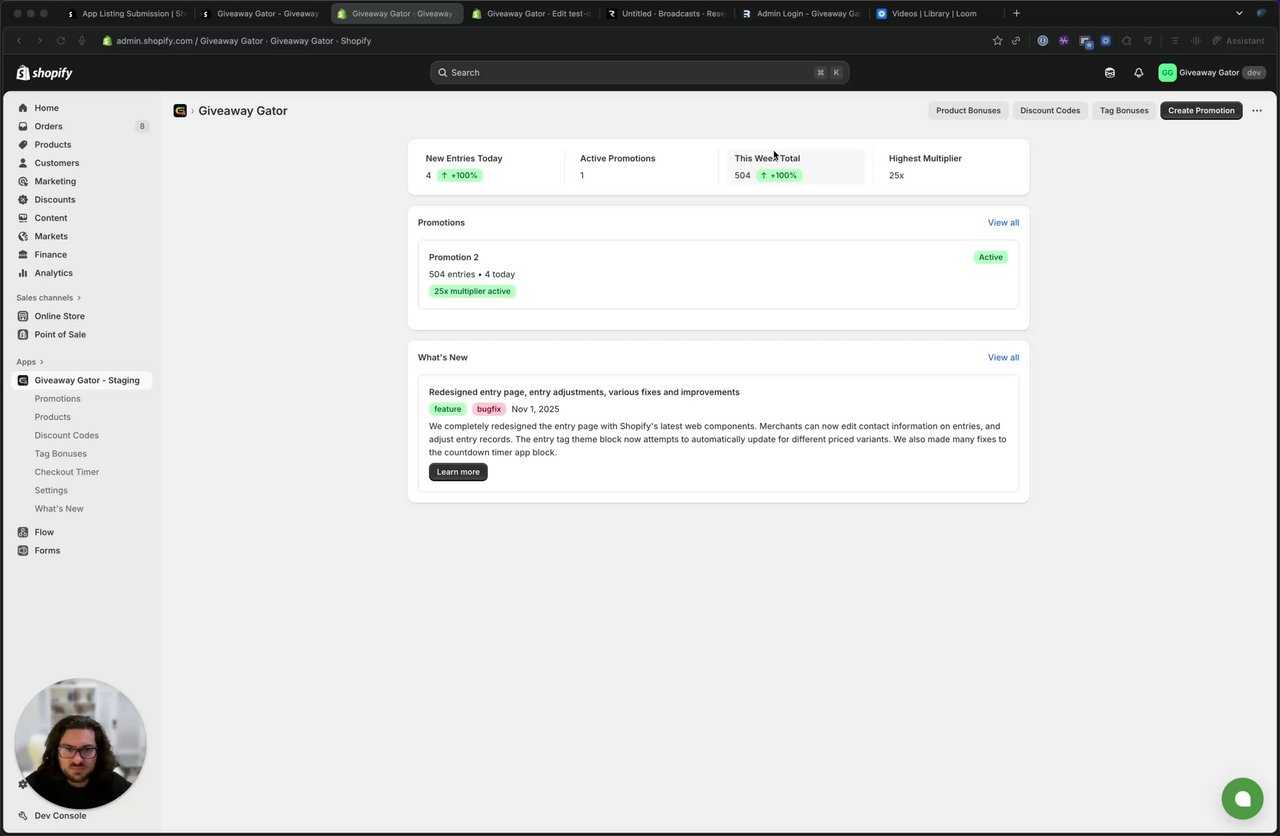1280x836 pixels.
Task: Click the browser reload button
Action: [61, 41]
